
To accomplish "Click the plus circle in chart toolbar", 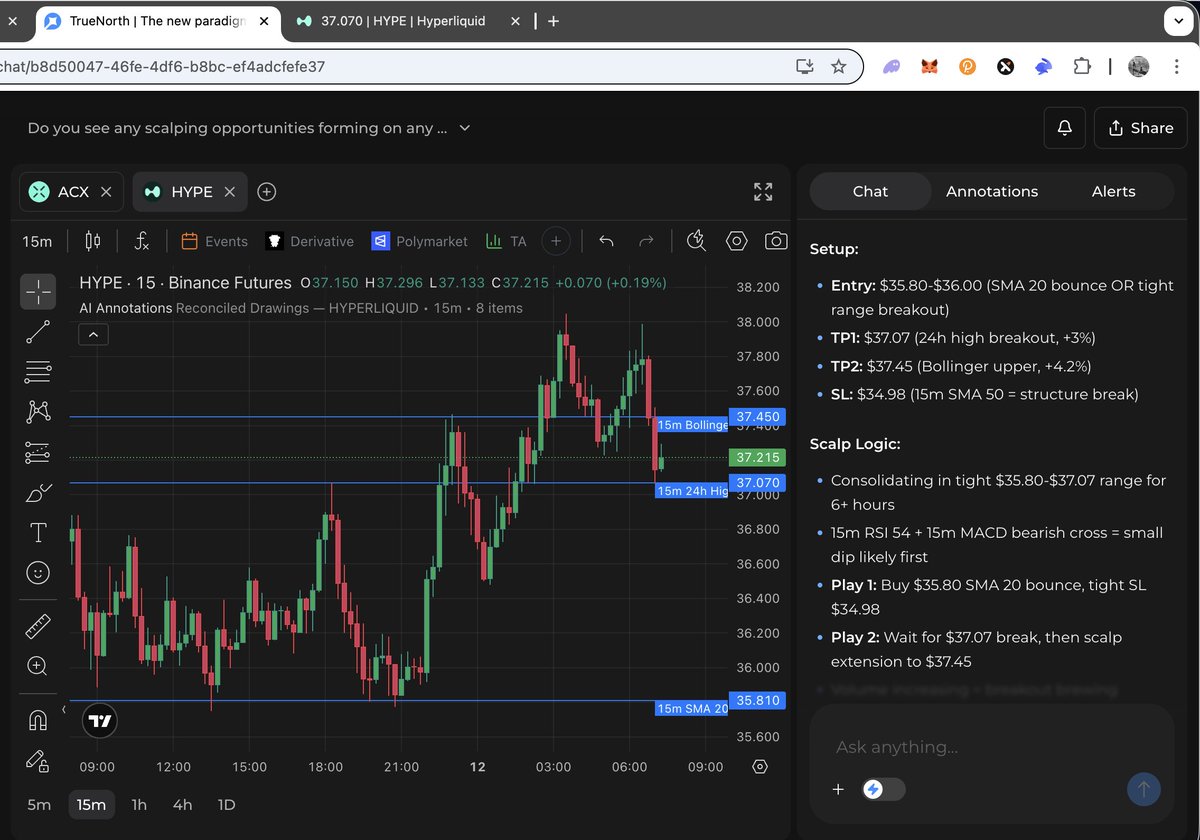I will click(x=556, y=241).
